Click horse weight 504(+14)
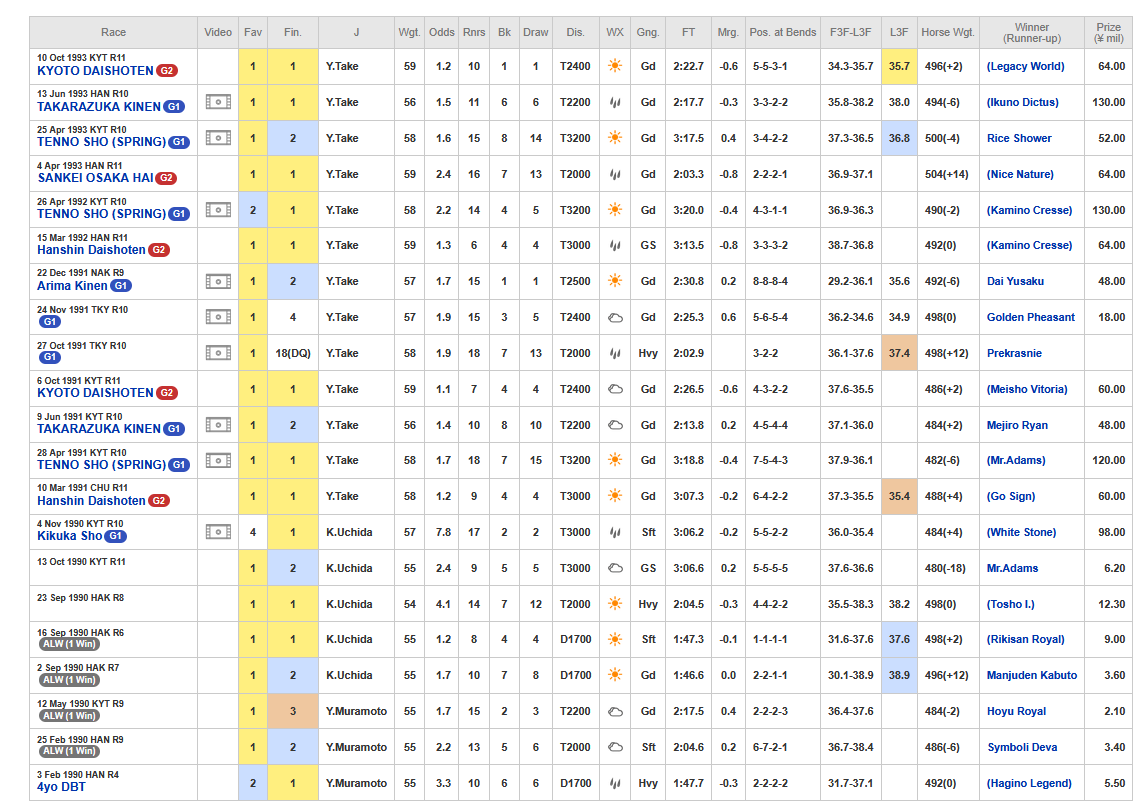 [x=946, y=174]
